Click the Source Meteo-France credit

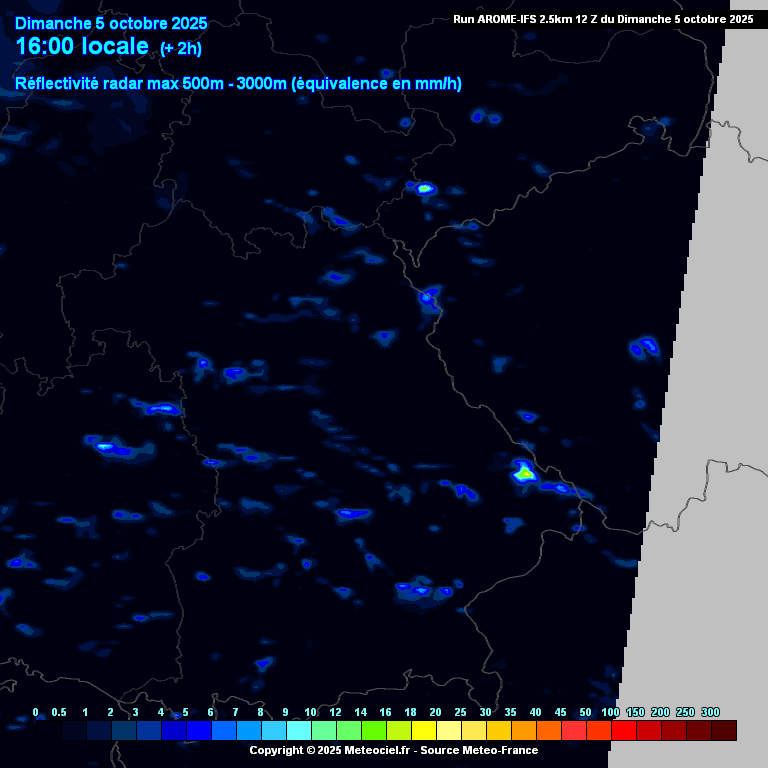coord(479,750)
